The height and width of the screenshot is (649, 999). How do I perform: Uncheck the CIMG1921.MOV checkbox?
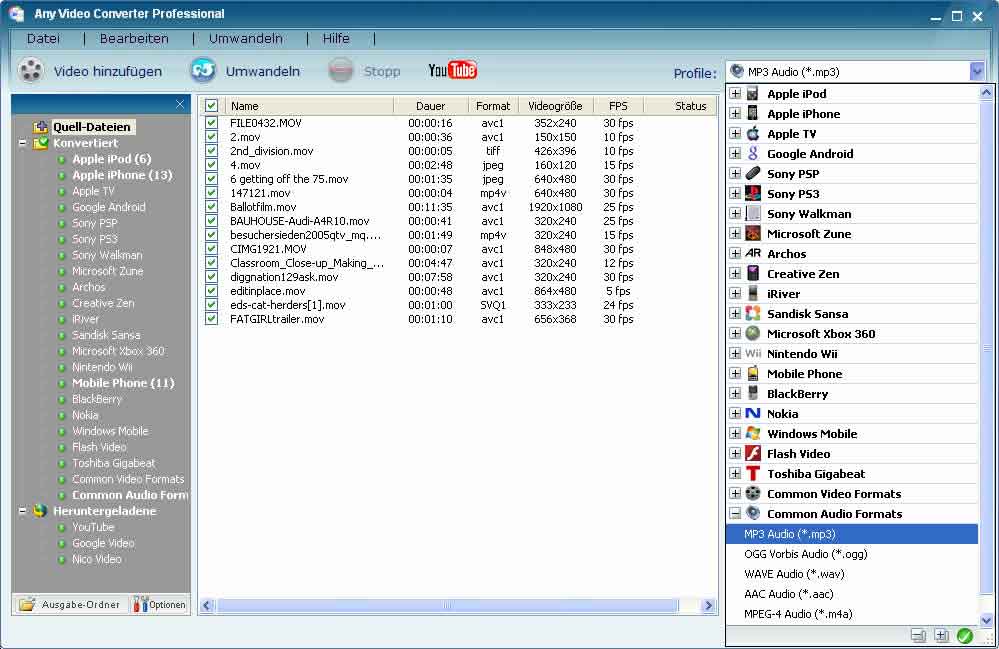click(x=212, y=248)
